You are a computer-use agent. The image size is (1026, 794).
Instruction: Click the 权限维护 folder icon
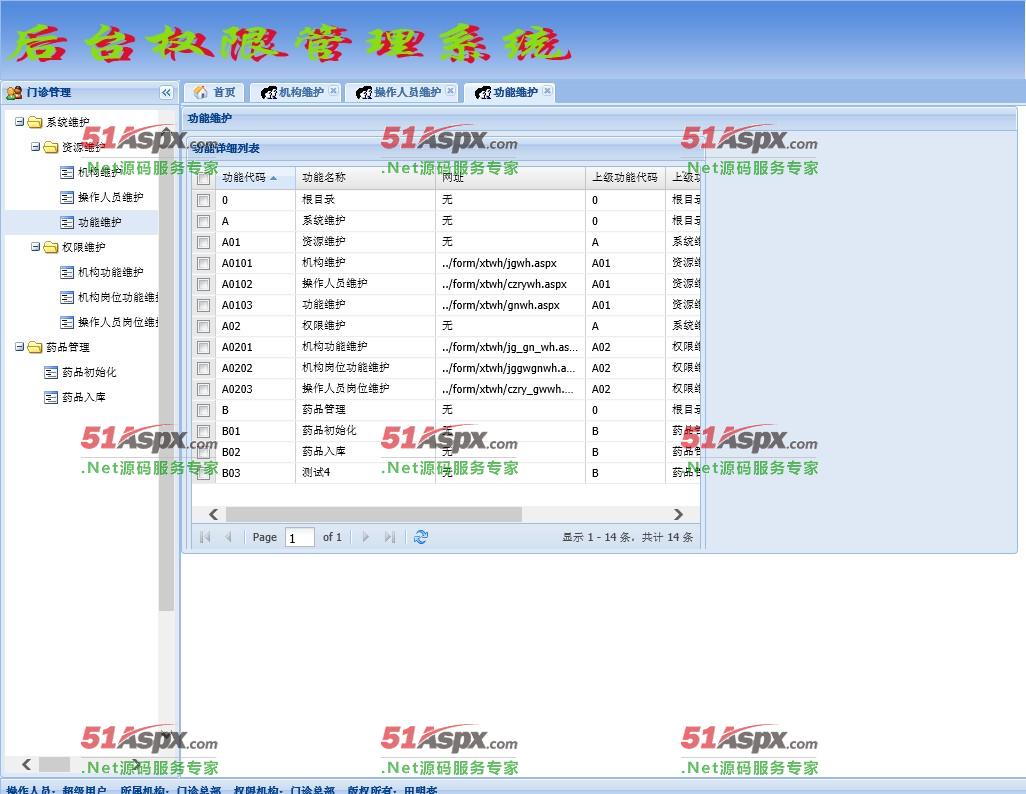coord(51,247)
